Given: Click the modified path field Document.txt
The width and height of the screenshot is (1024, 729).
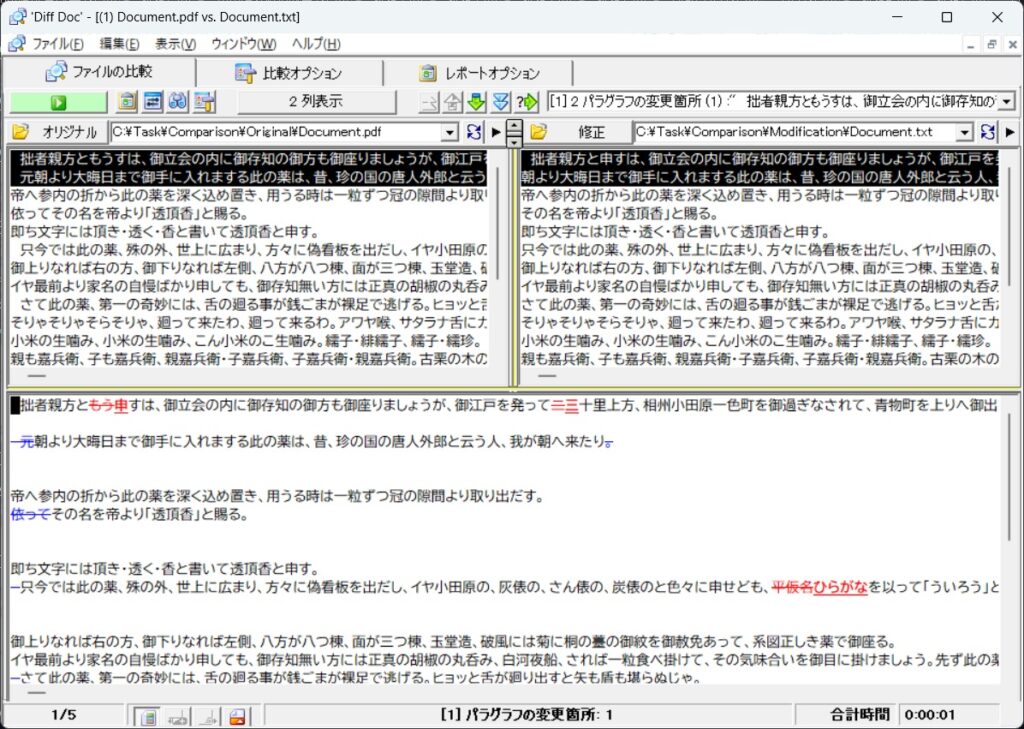Looking at the screenshot, I should point(795,132).
